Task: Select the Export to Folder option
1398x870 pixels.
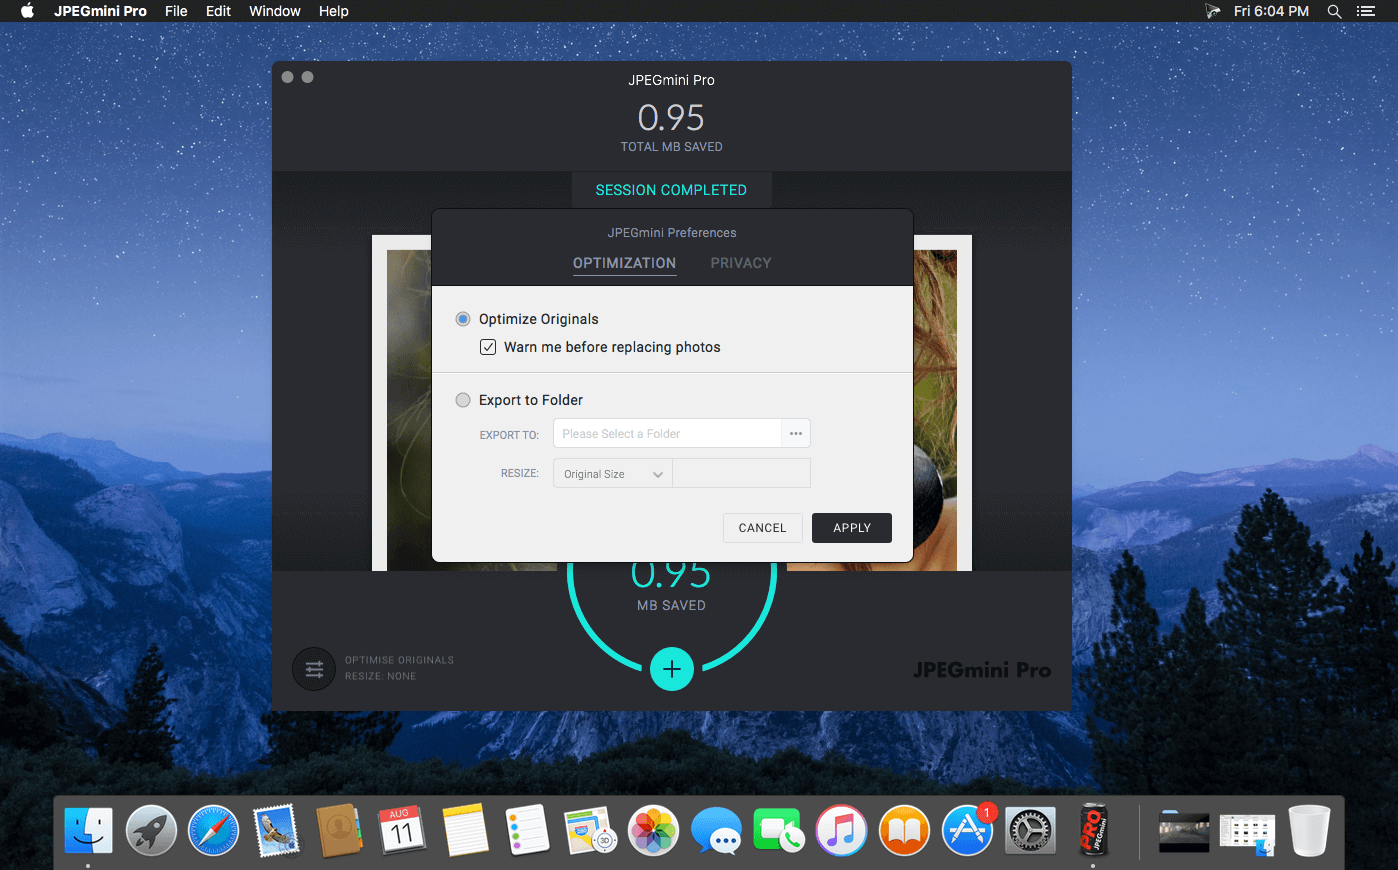Action: [463, 400]
